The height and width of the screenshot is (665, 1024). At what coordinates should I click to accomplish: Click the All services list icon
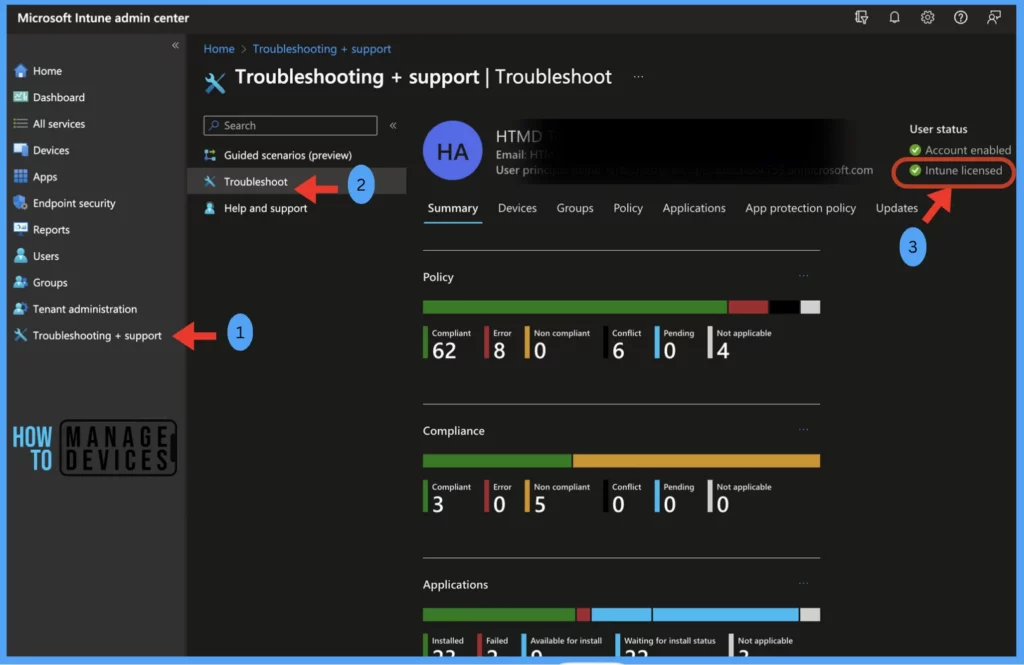pos(21,123)
